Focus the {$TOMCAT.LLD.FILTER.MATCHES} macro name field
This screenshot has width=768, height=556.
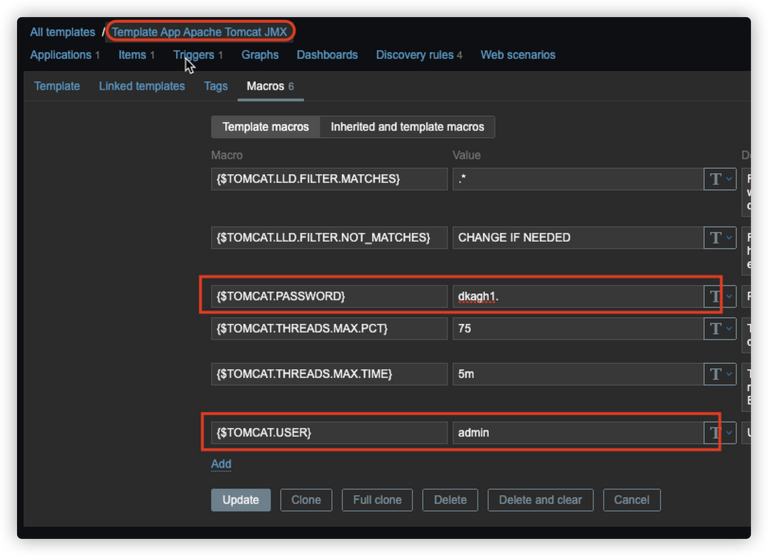point(329,179)
